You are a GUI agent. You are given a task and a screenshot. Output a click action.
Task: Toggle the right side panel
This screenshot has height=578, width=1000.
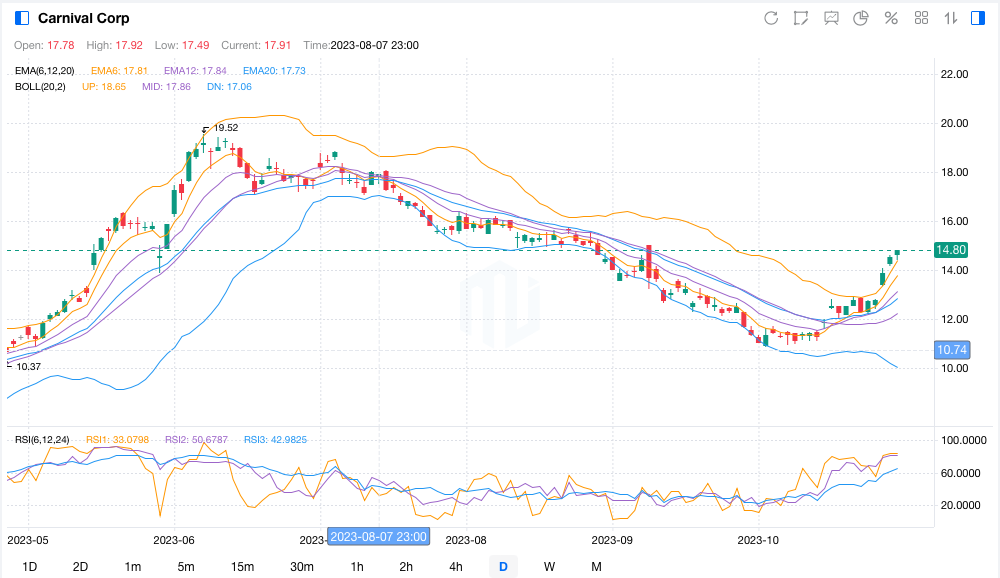(979, 18)
